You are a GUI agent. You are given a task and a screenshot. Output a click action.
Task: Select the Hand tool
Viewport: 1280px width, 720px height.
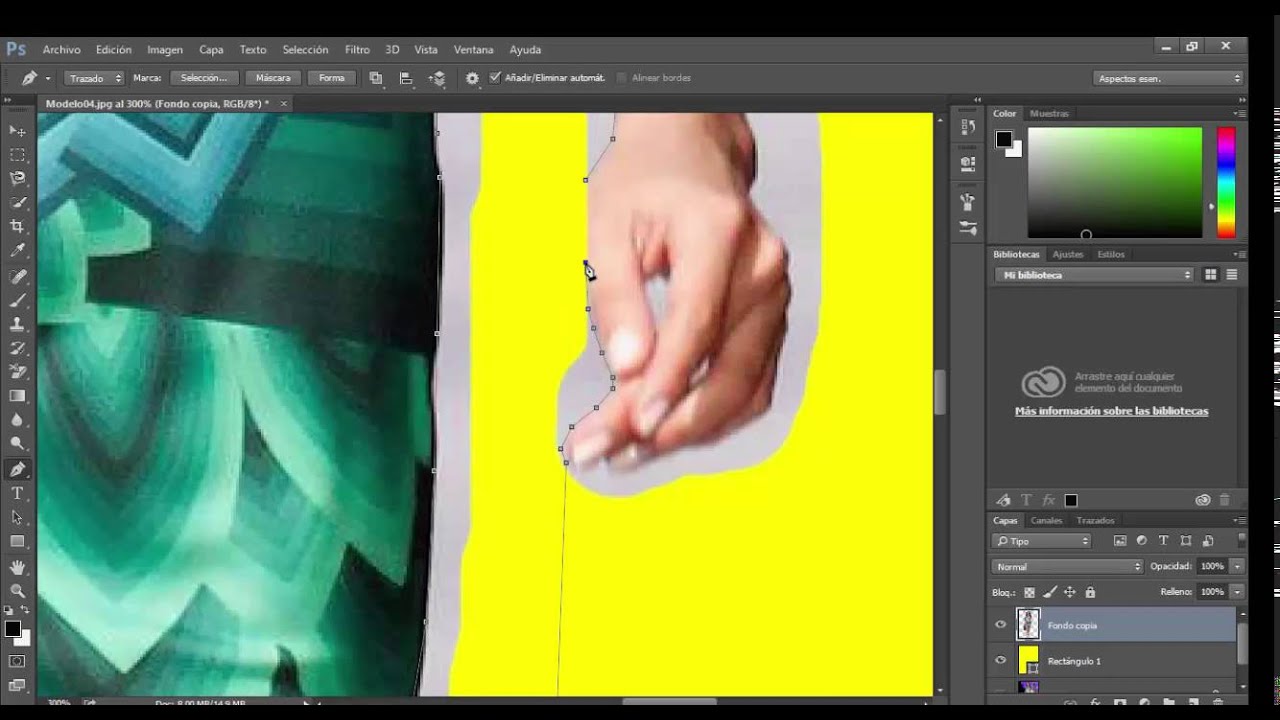pyautogui.click(x=17, y=566)
